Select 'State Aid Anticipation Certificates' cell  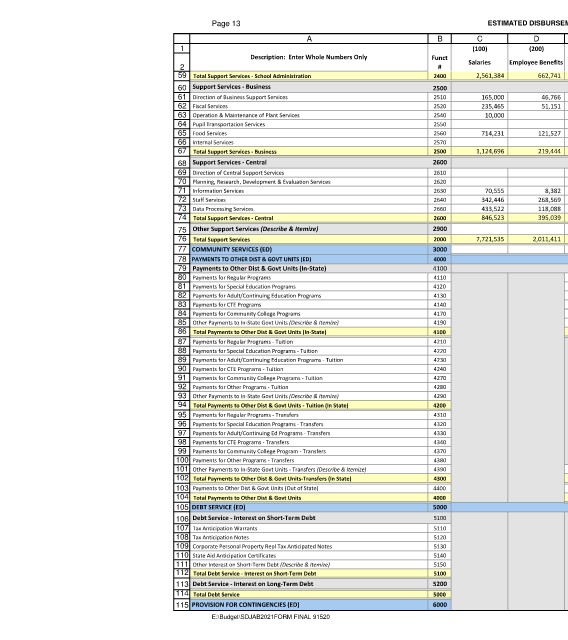pyautogui.click(x=309, y=556)
